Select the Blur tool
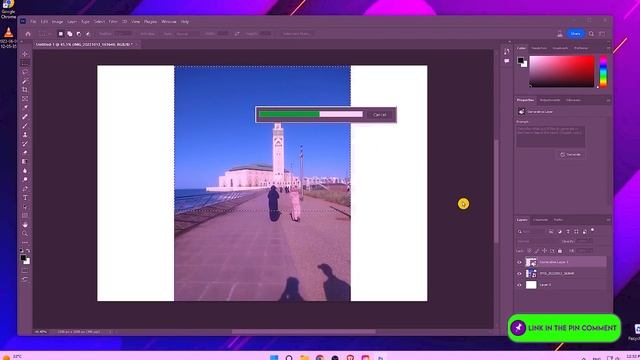Image resolution: width=640 pixels, height=360 pixels. coord(25,171)
